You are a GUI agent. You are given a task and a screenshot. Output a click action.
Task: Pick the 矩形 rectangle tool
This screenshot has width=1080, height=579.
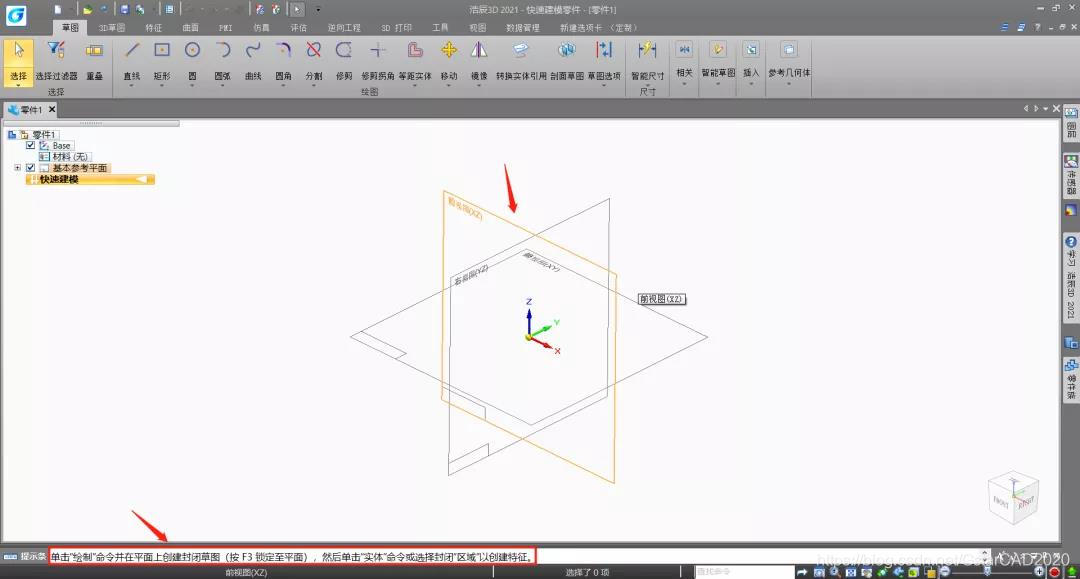pos(162,61)
